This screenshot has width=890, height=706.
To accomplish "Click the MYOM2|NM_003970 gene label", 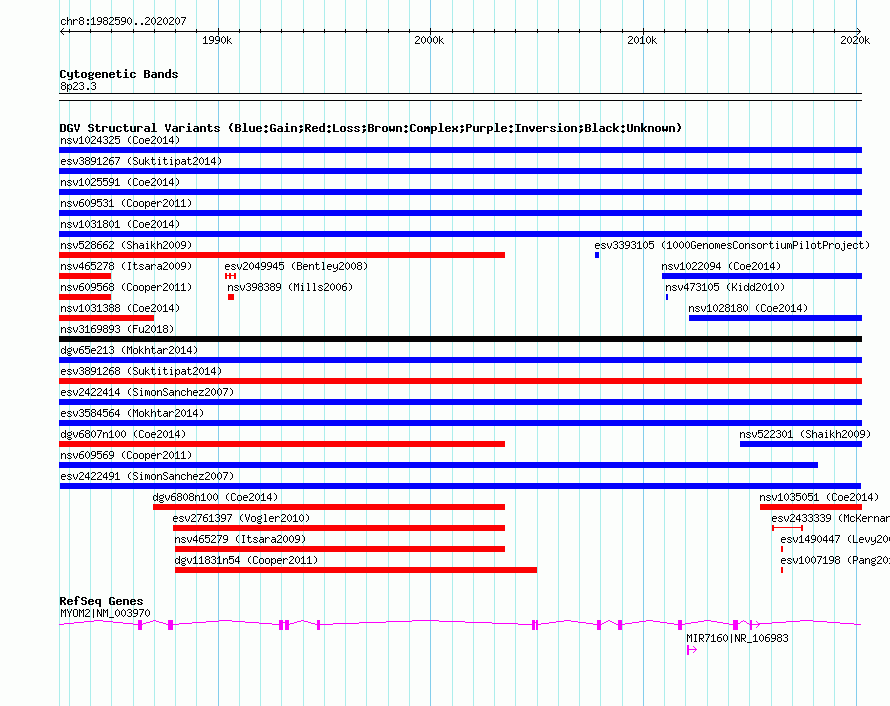I will (105, 613).
